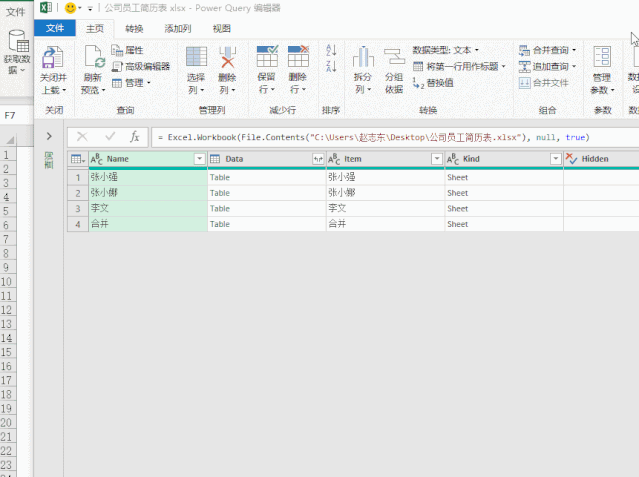Click Table in the 李文 row
639x477 pixels.
coord(220,208)
